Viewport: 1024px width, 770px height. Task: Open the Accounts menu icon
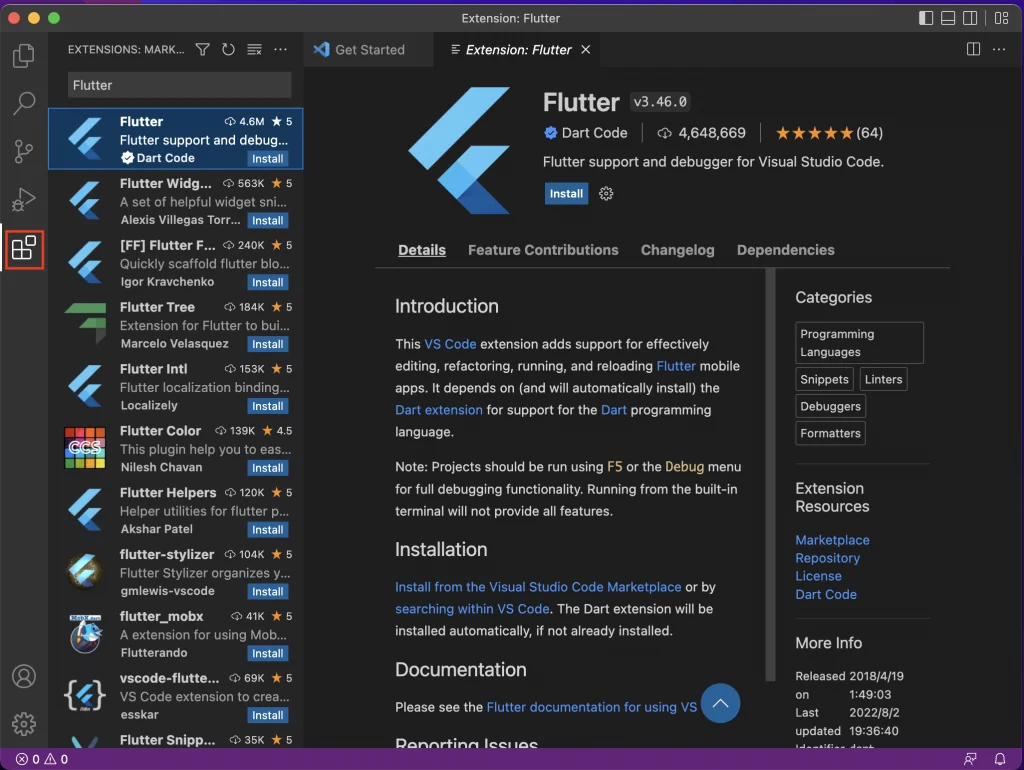coord(24,676)
